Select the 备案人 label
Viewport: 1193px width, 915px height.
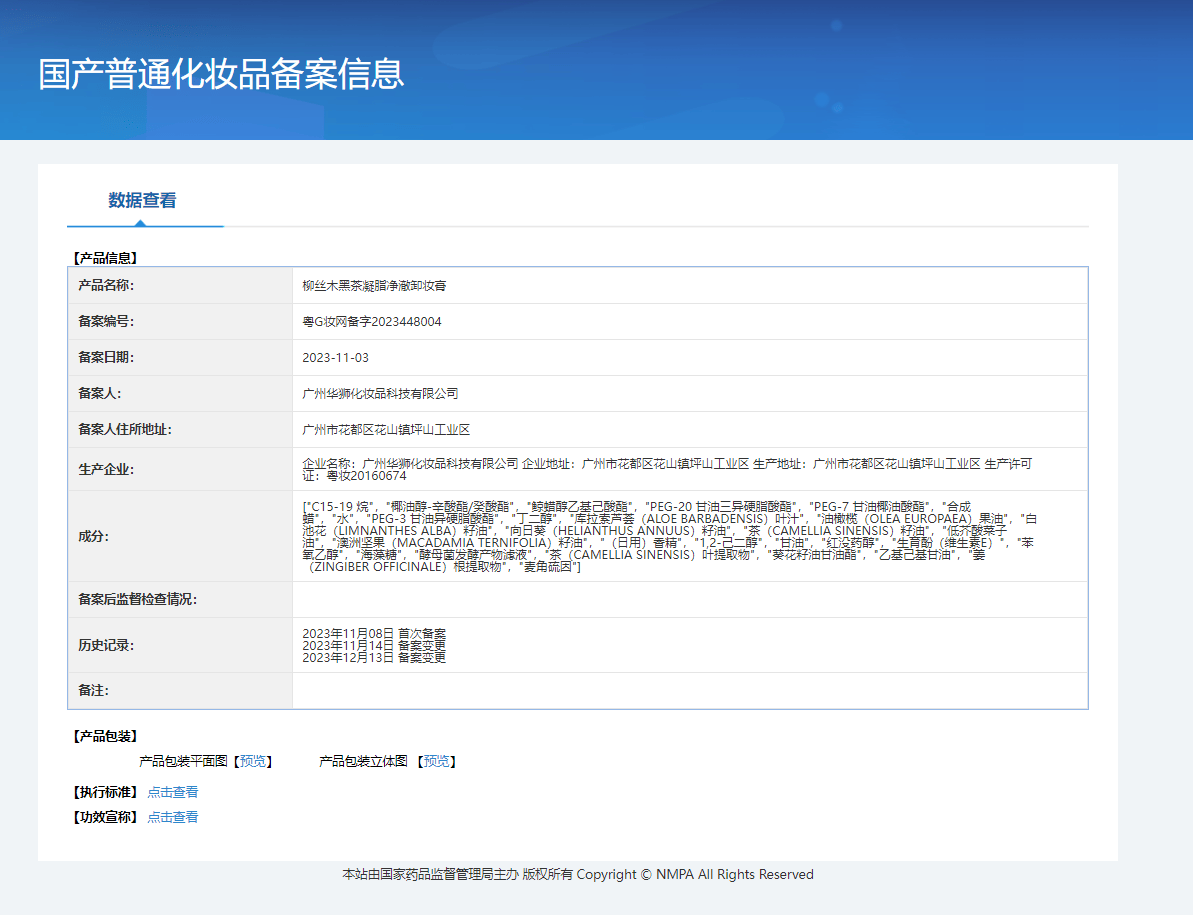click(100, 393)
